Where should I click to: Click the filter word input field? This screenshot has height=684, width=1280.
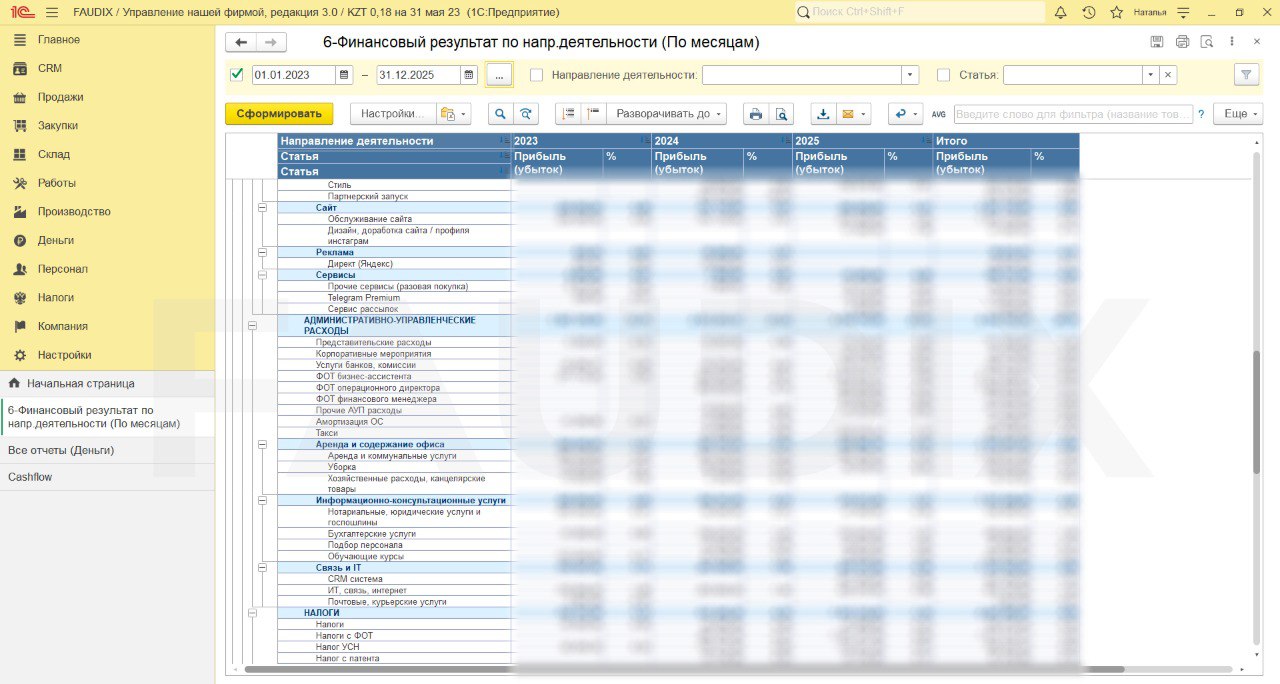(1072, 114)
